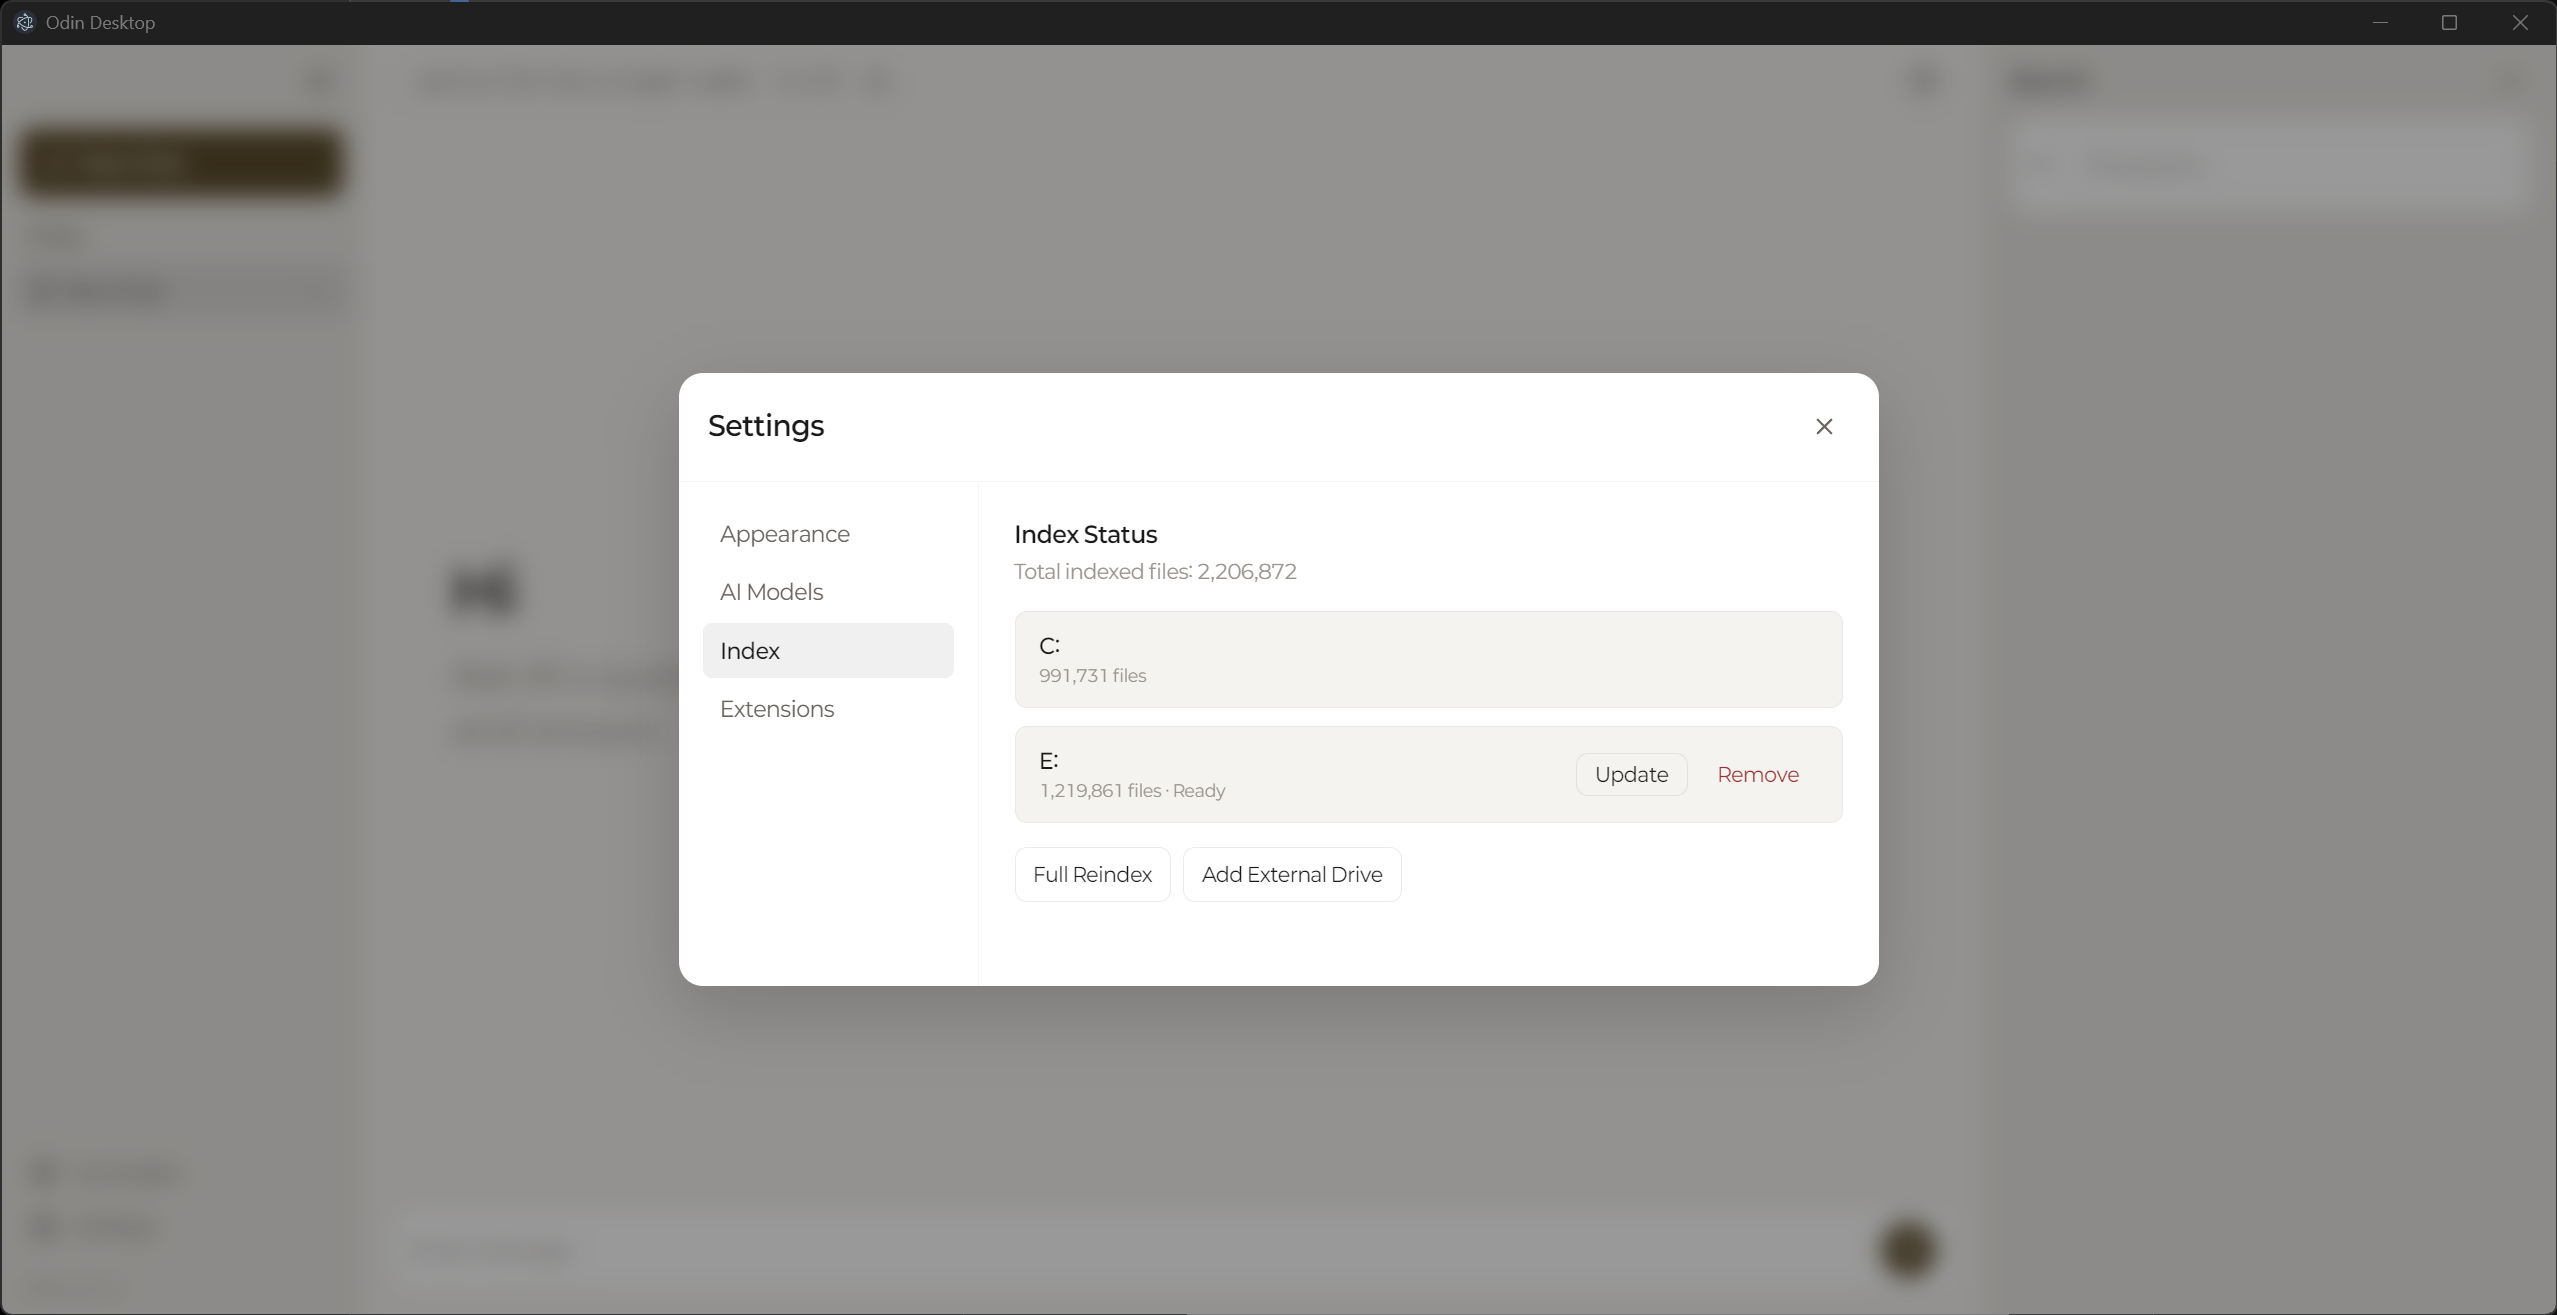This screenshot has height=1315, width=2557.
Task: Close the Settings dialog with the X
Action: coord(1823,427)
